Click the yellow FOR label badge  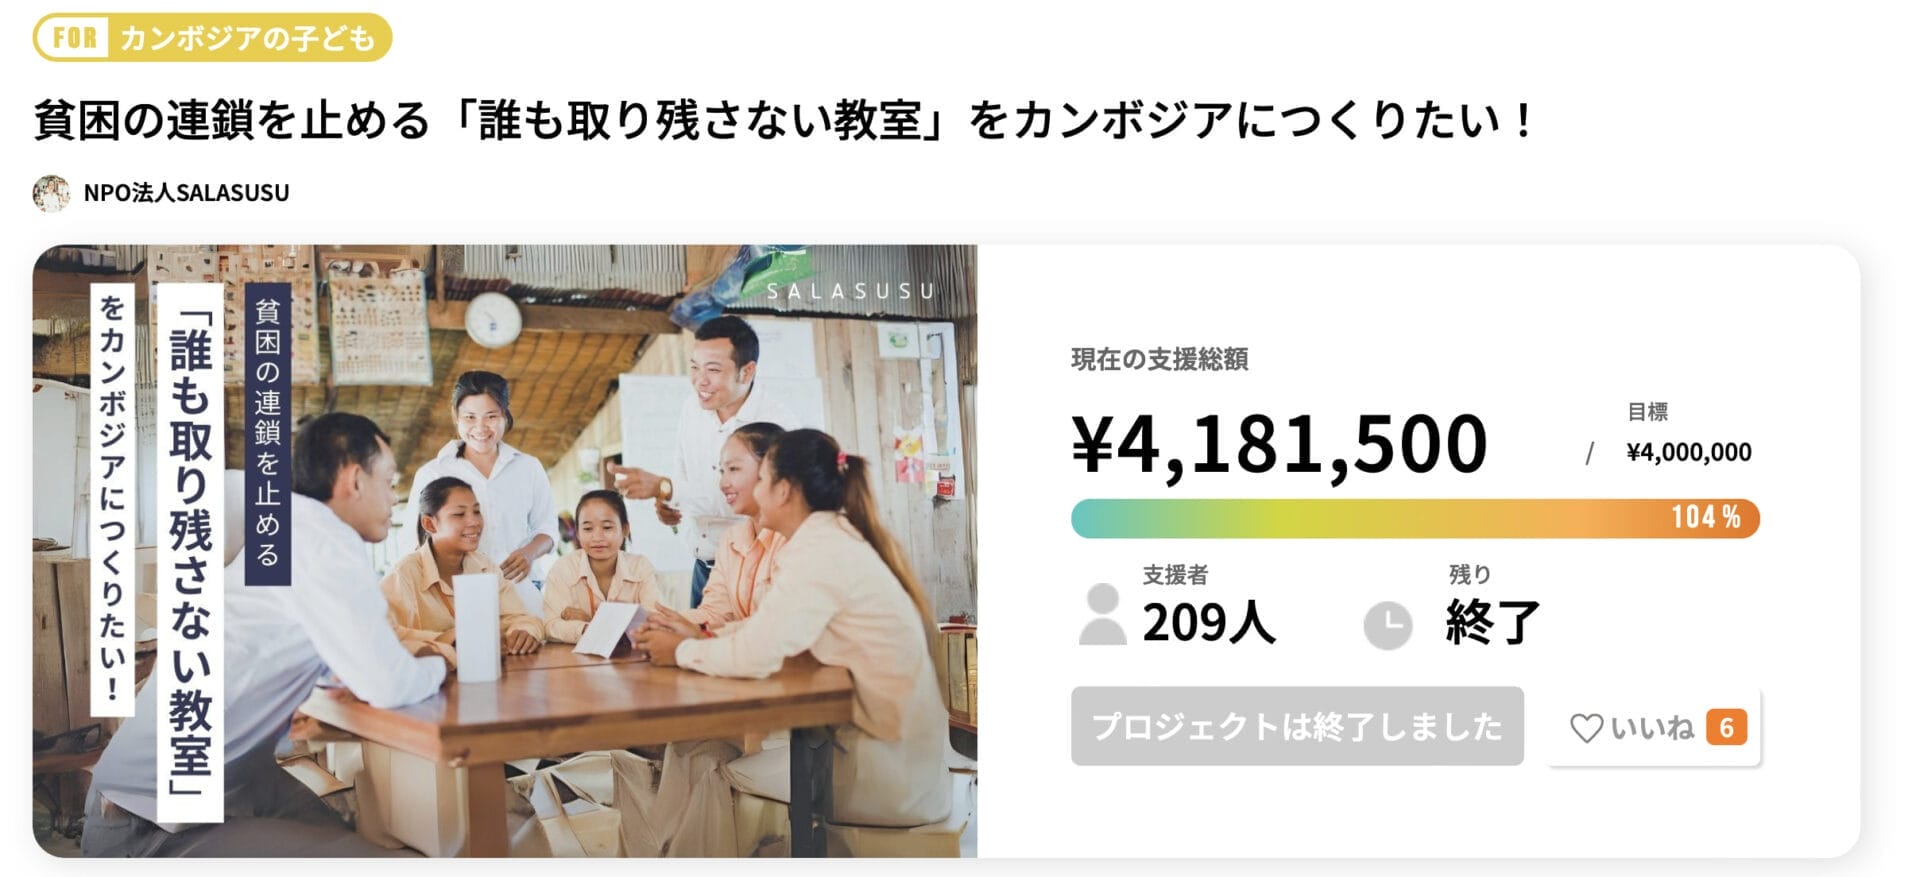(75, 38)
